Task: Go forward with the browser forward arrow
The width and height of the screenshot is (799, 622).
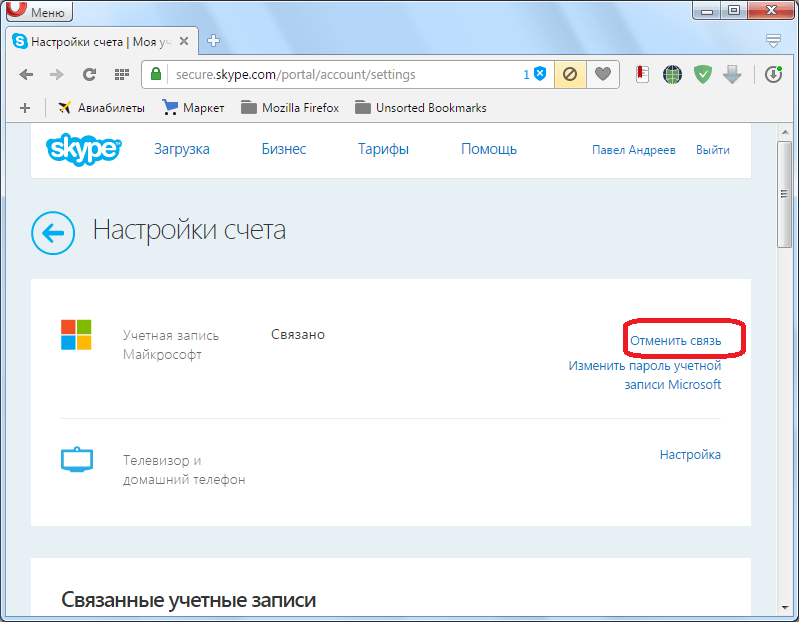Action: 57,75
